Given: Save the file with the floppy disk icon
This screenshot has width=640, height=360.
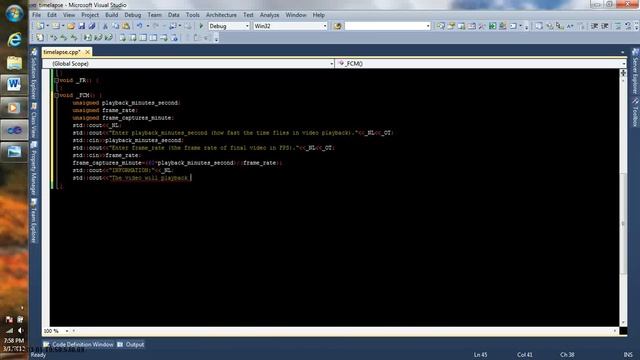Looking at the screenshot, I should (82, 26).
